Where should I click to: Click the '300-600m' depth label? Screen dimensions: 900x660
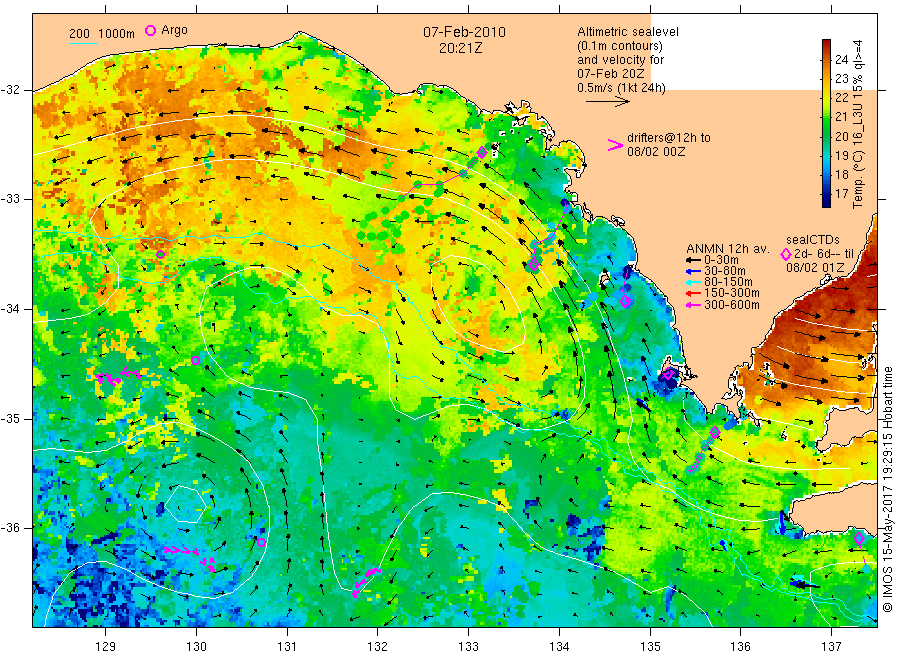[732, 305]
